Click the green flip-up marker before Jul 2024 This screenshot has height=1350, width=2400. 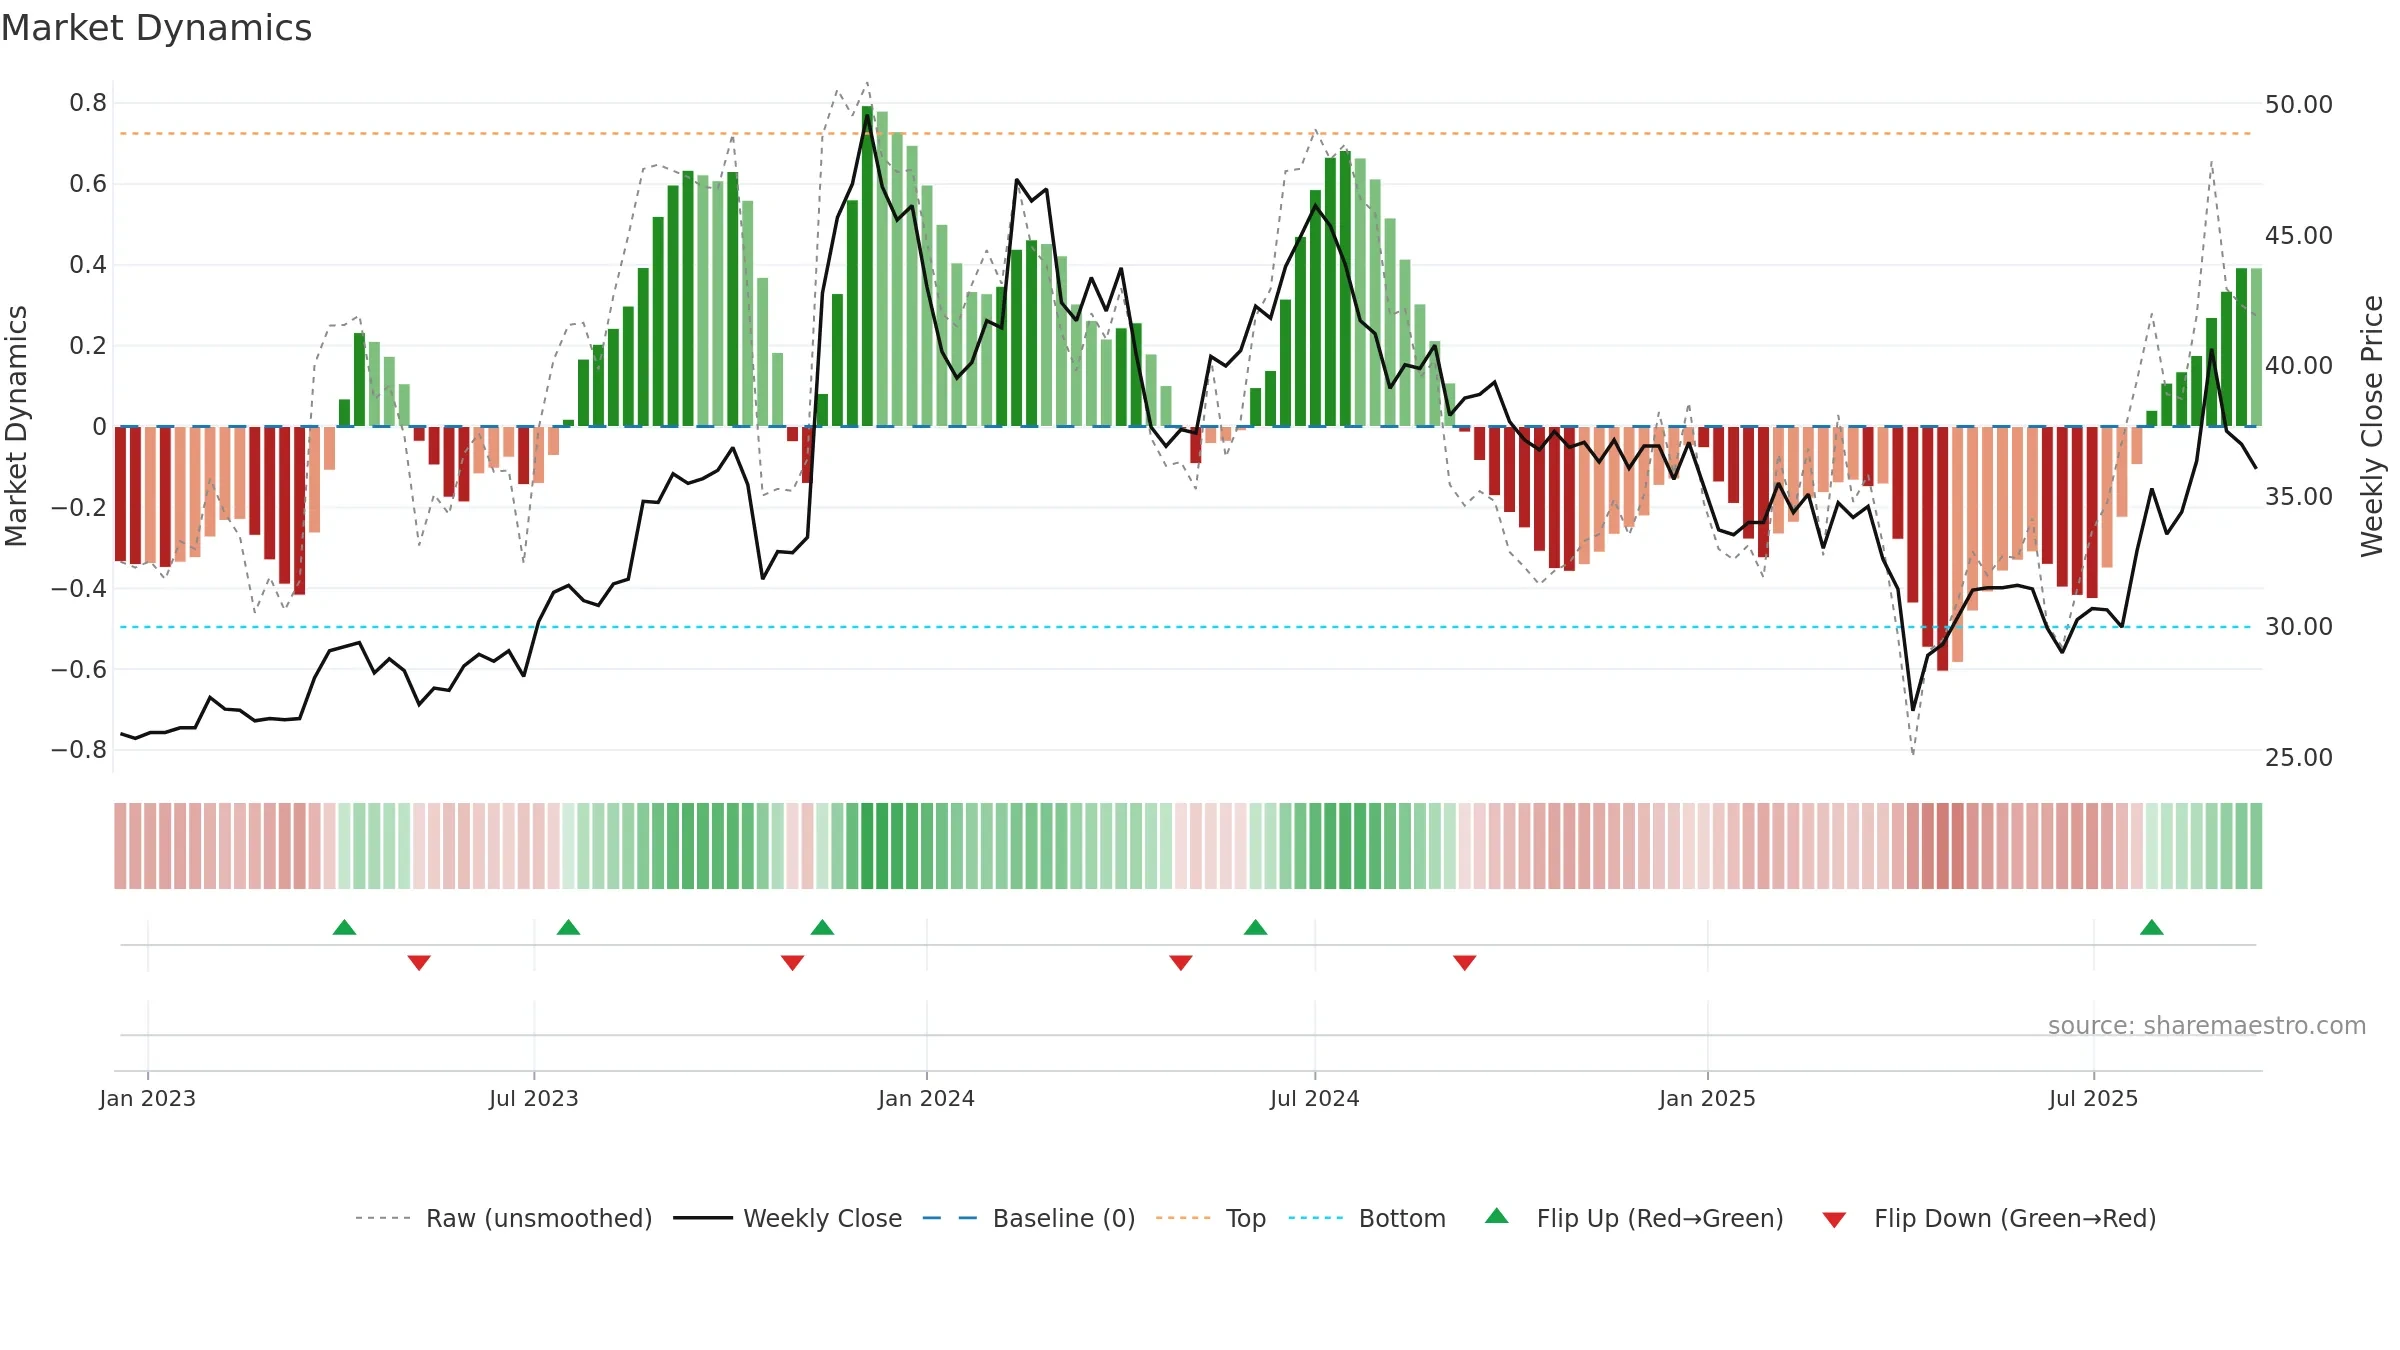pos(1255,927)
